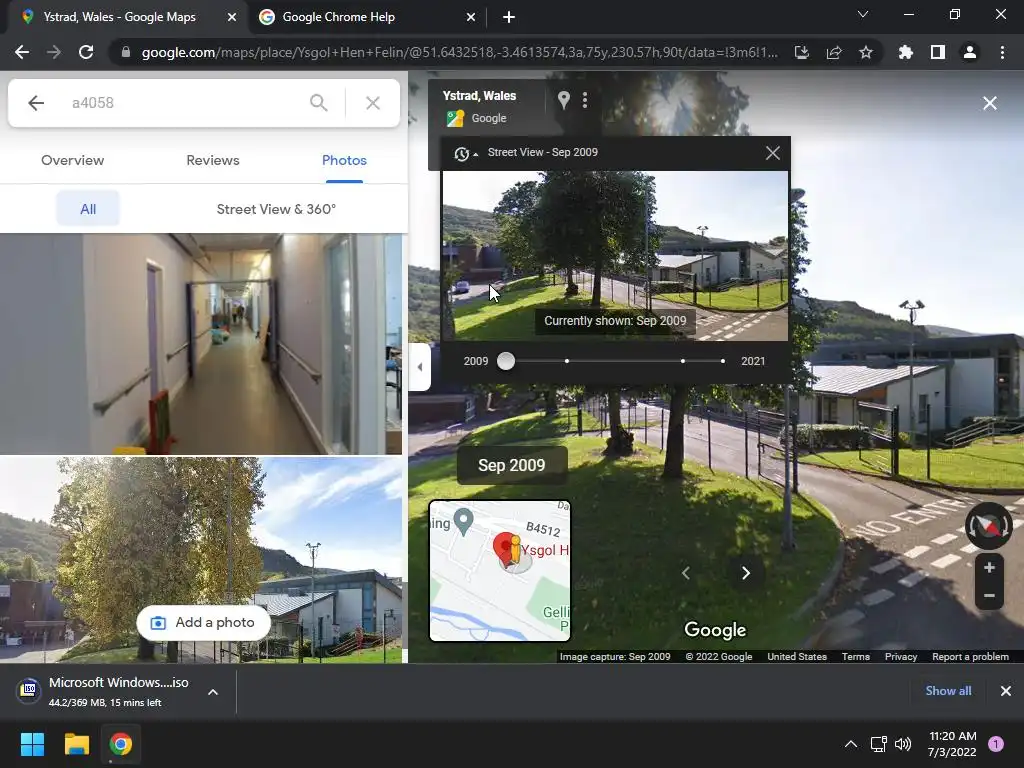Click Report a problem link
This screenshot has width=1024, height=768.
pos(970,656)
